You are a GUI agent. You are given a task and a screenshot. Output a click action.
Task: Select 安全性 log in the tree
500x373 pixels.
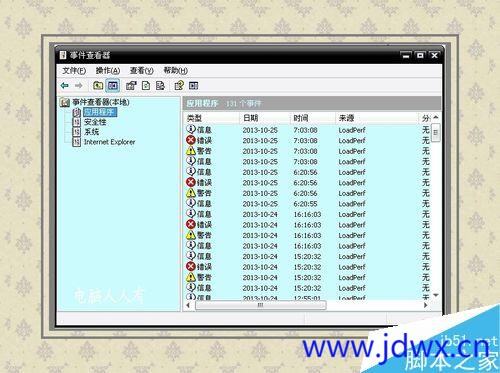click(95, 122)
